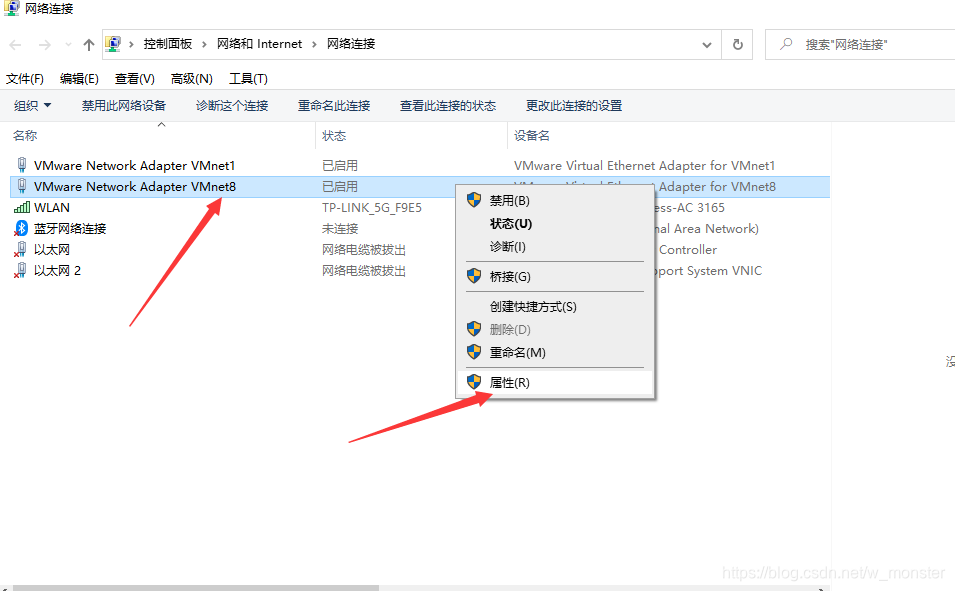The height and width of the screenshot is (591, 955).
Task: Click the VMnet1 adapter icon
Action: tap(22, 165)
